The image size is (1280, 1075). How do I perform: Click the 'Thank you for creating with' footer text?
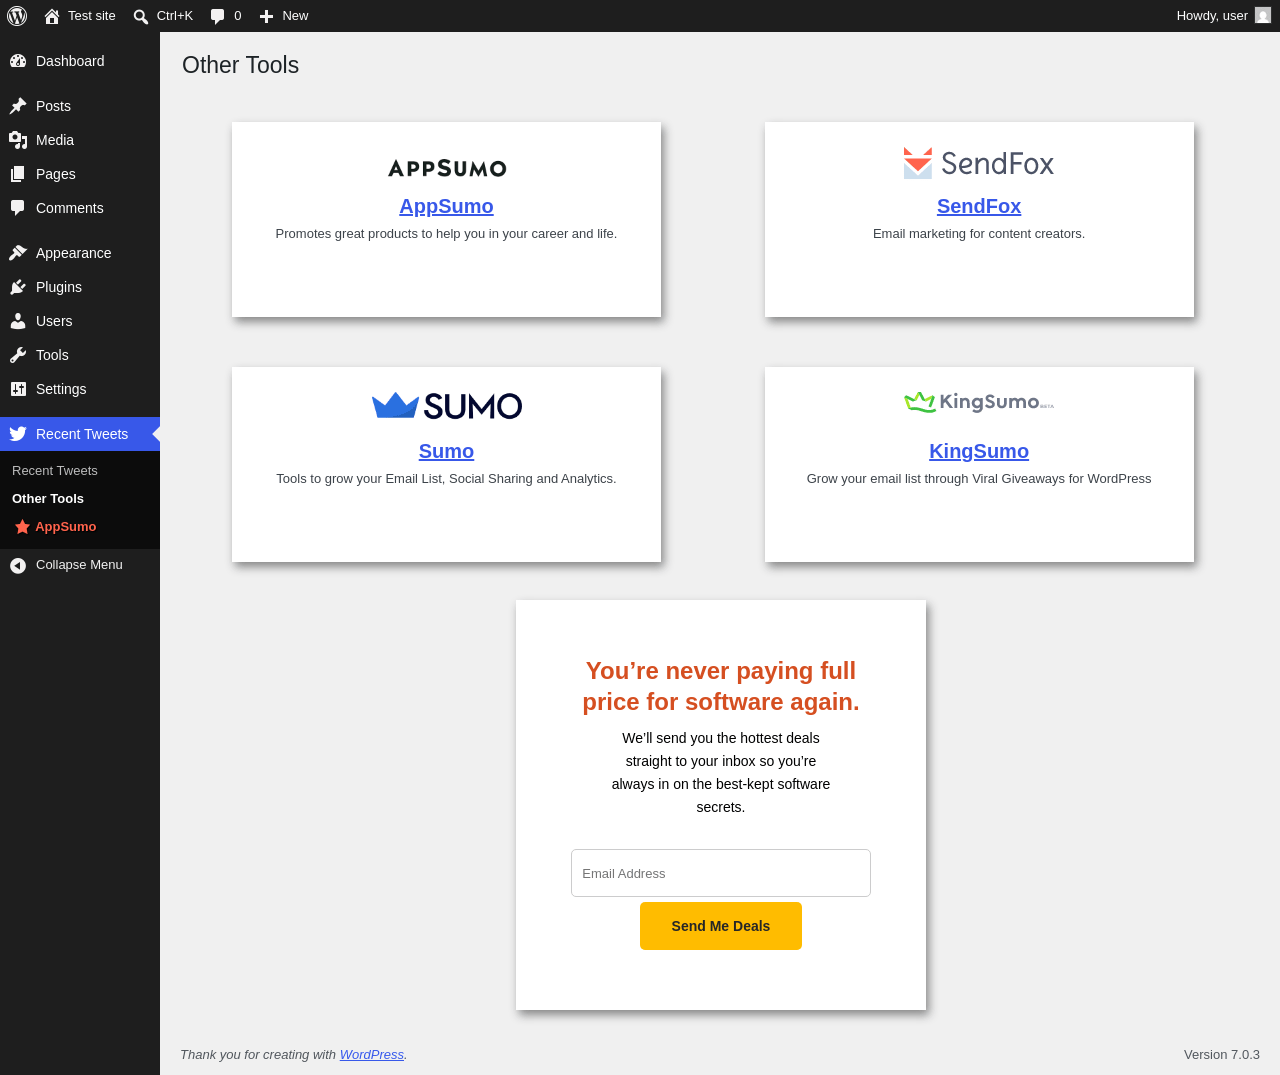tap(258, 1055)
